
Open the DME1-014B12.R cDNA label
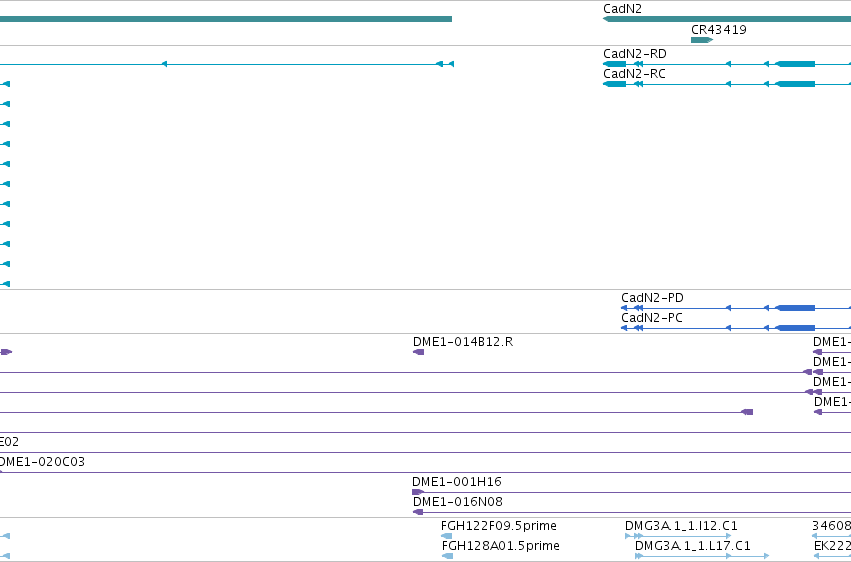click(463, 342)
